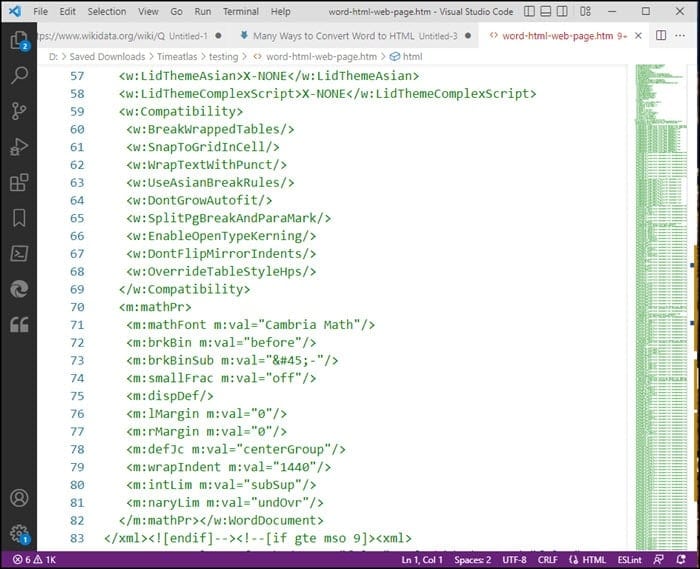Change encoding via UTF-8 status item
The image size is (700, 569).
[x=514, y=560]
